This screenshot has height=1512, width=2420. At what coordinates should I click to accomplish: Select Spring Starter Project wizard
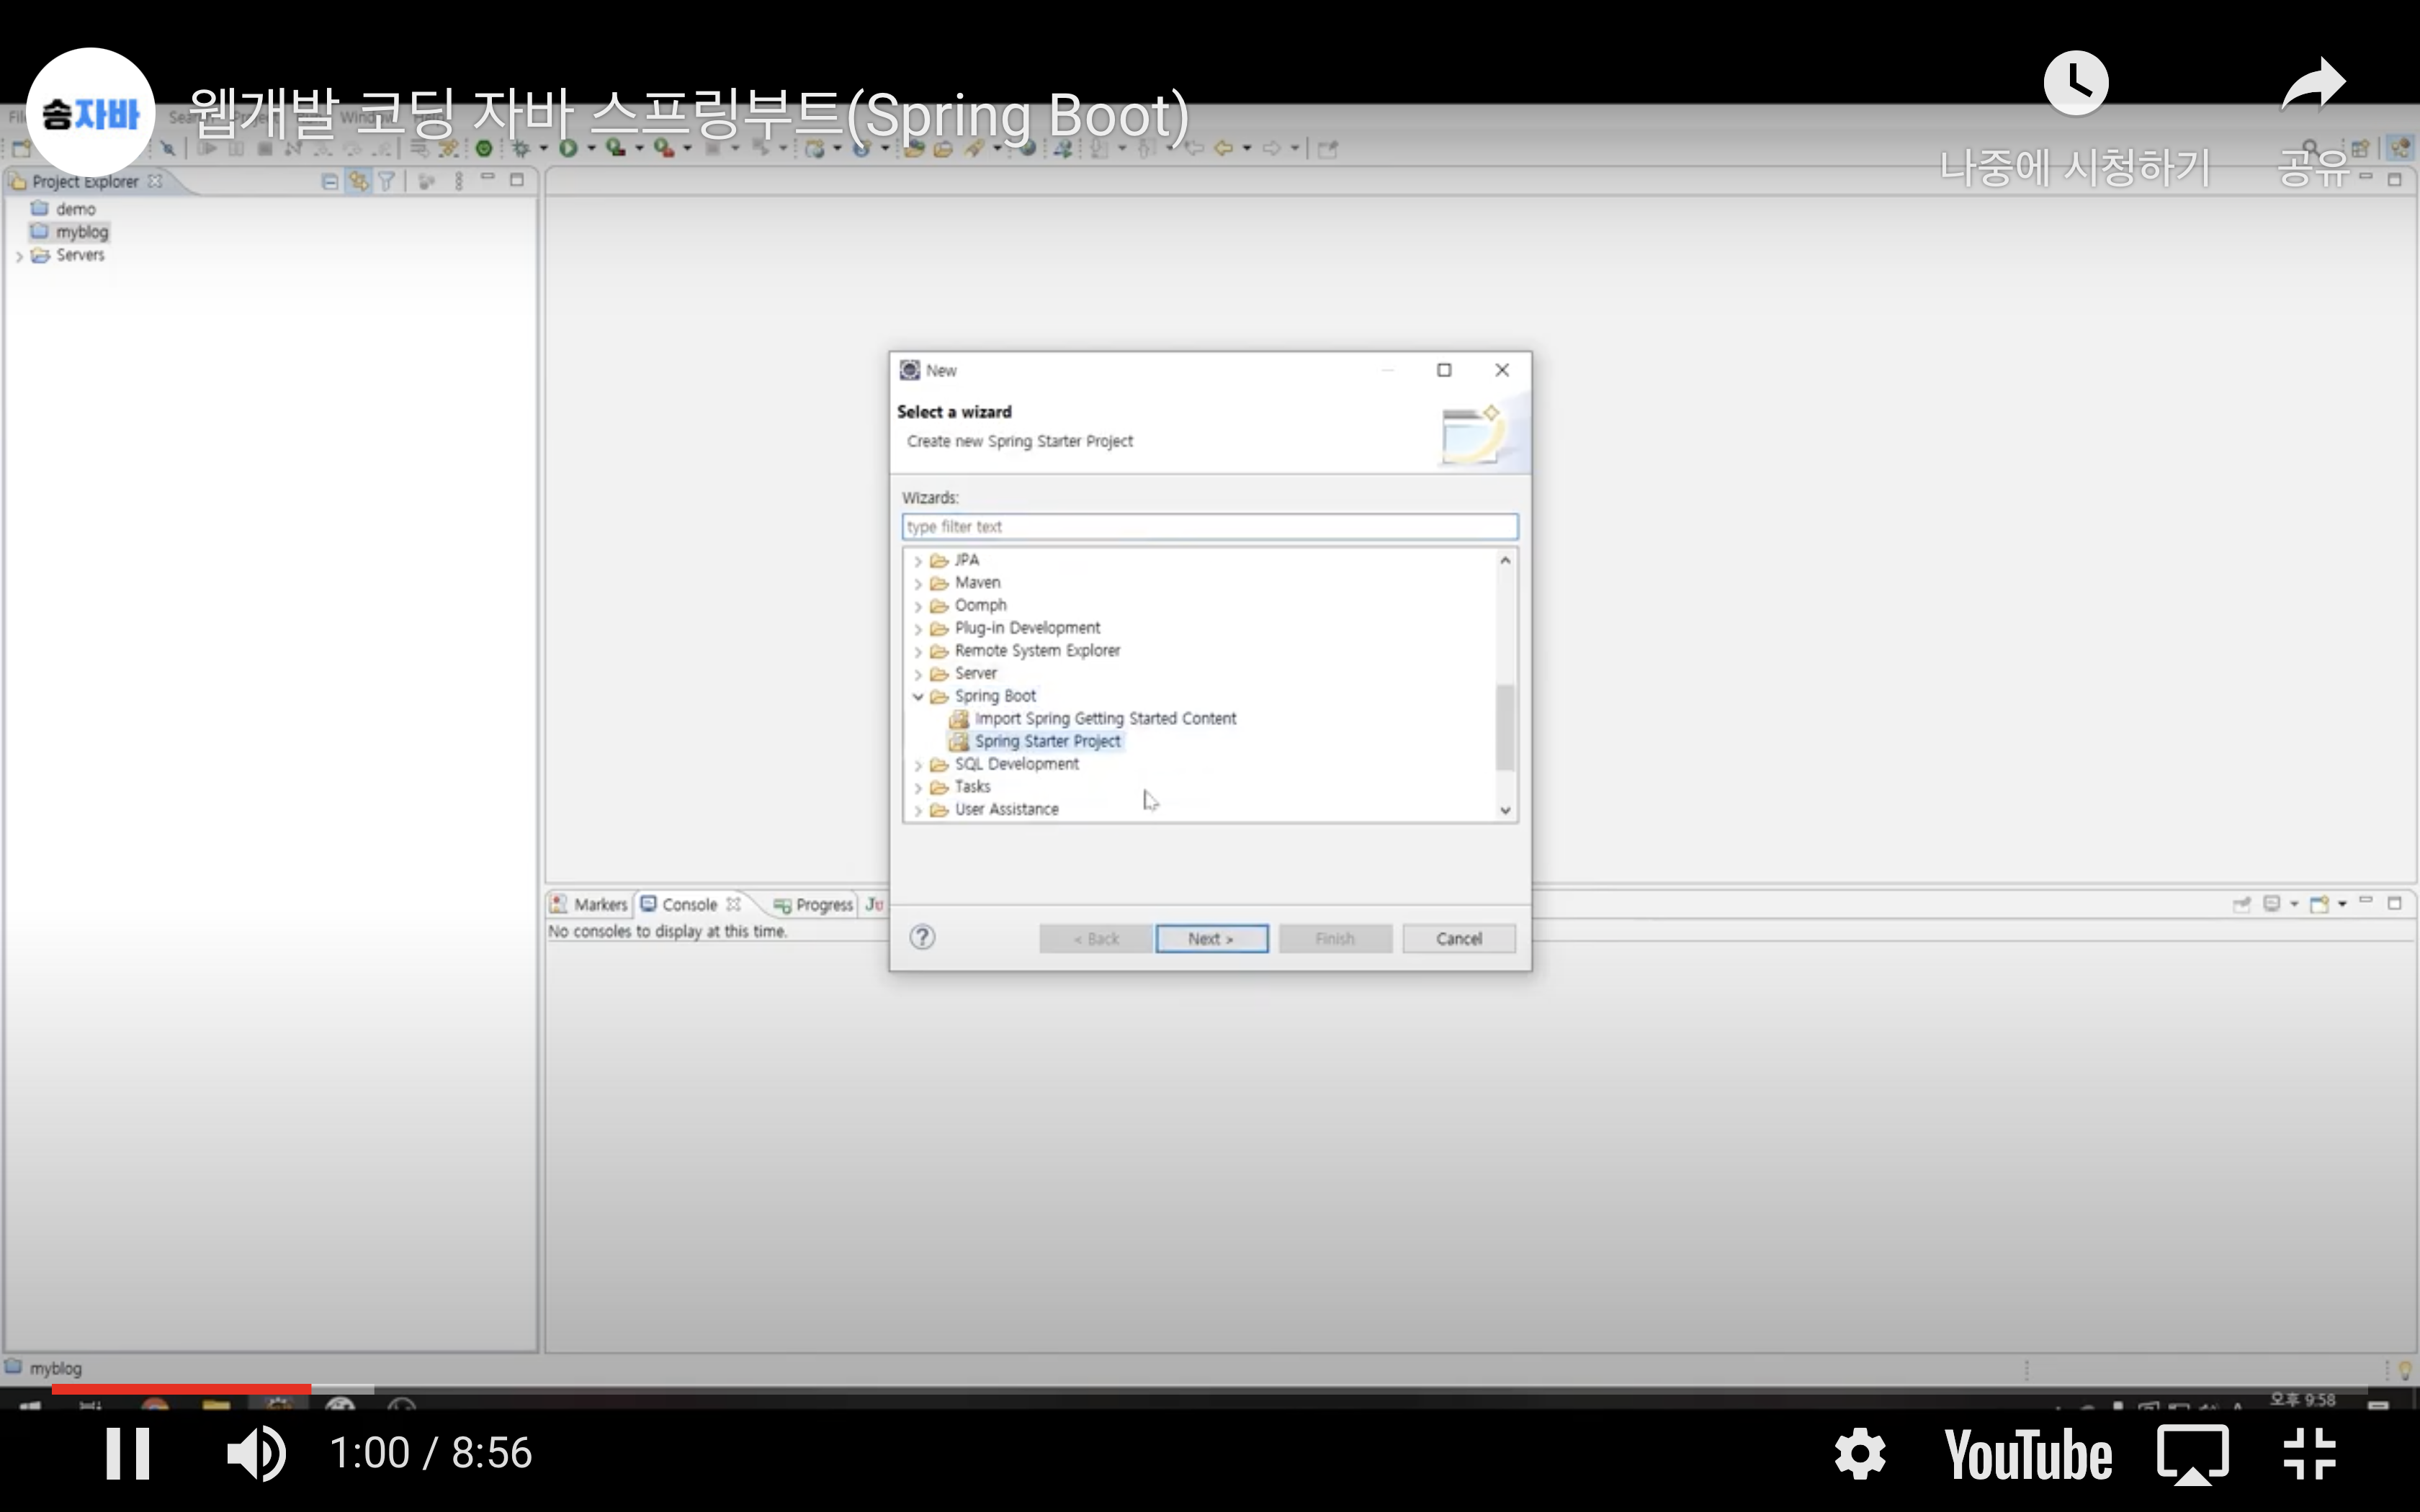point(1035,741)
